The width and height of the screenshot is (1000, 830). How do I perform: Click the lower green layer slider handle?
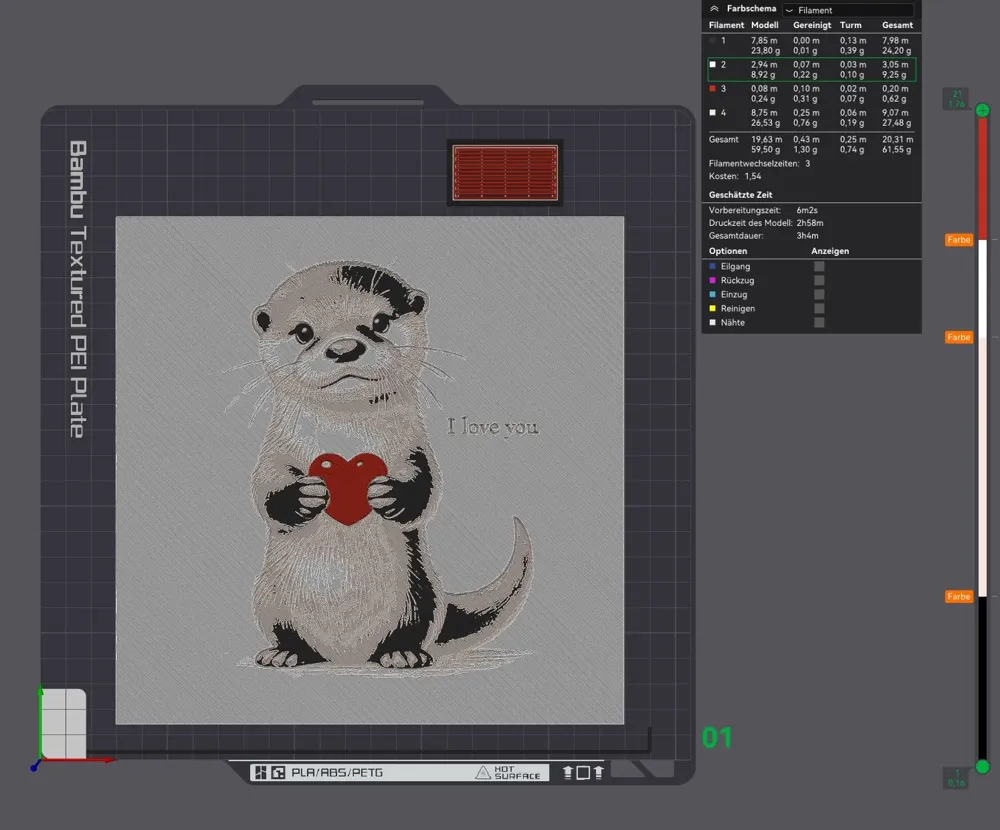click(983, 767)
